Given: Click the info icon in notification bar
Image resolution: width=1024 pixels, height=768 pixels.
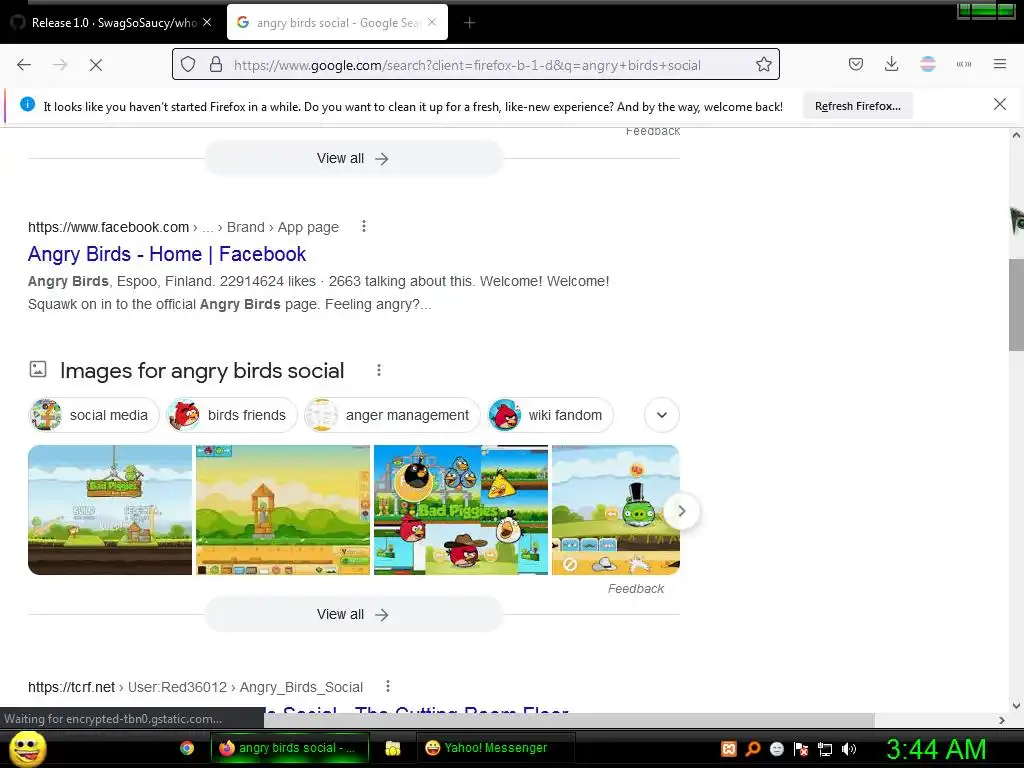Looking at the screenshot, I should (x=27, y=104).
